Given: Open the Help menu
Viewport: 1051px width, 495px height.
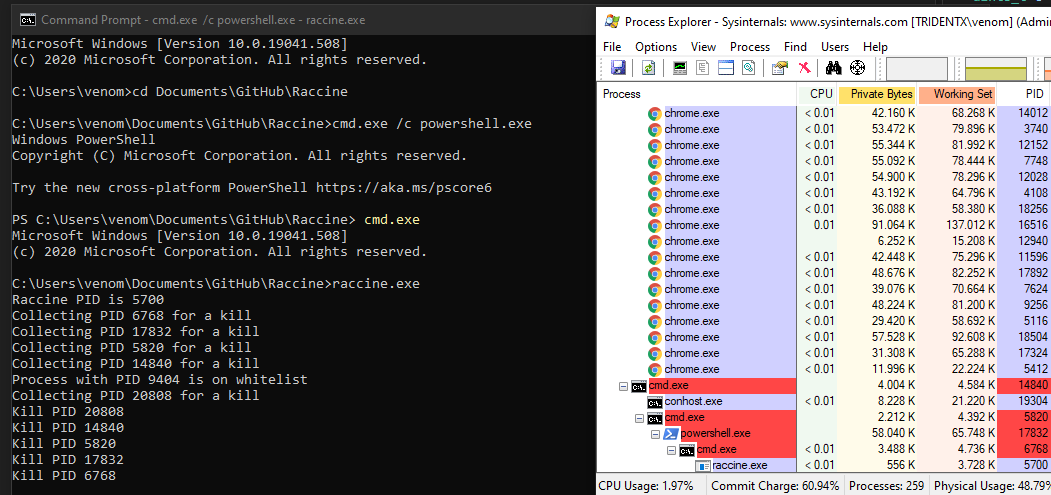Looking at the screenshot, I should click(x=875, y=47).
